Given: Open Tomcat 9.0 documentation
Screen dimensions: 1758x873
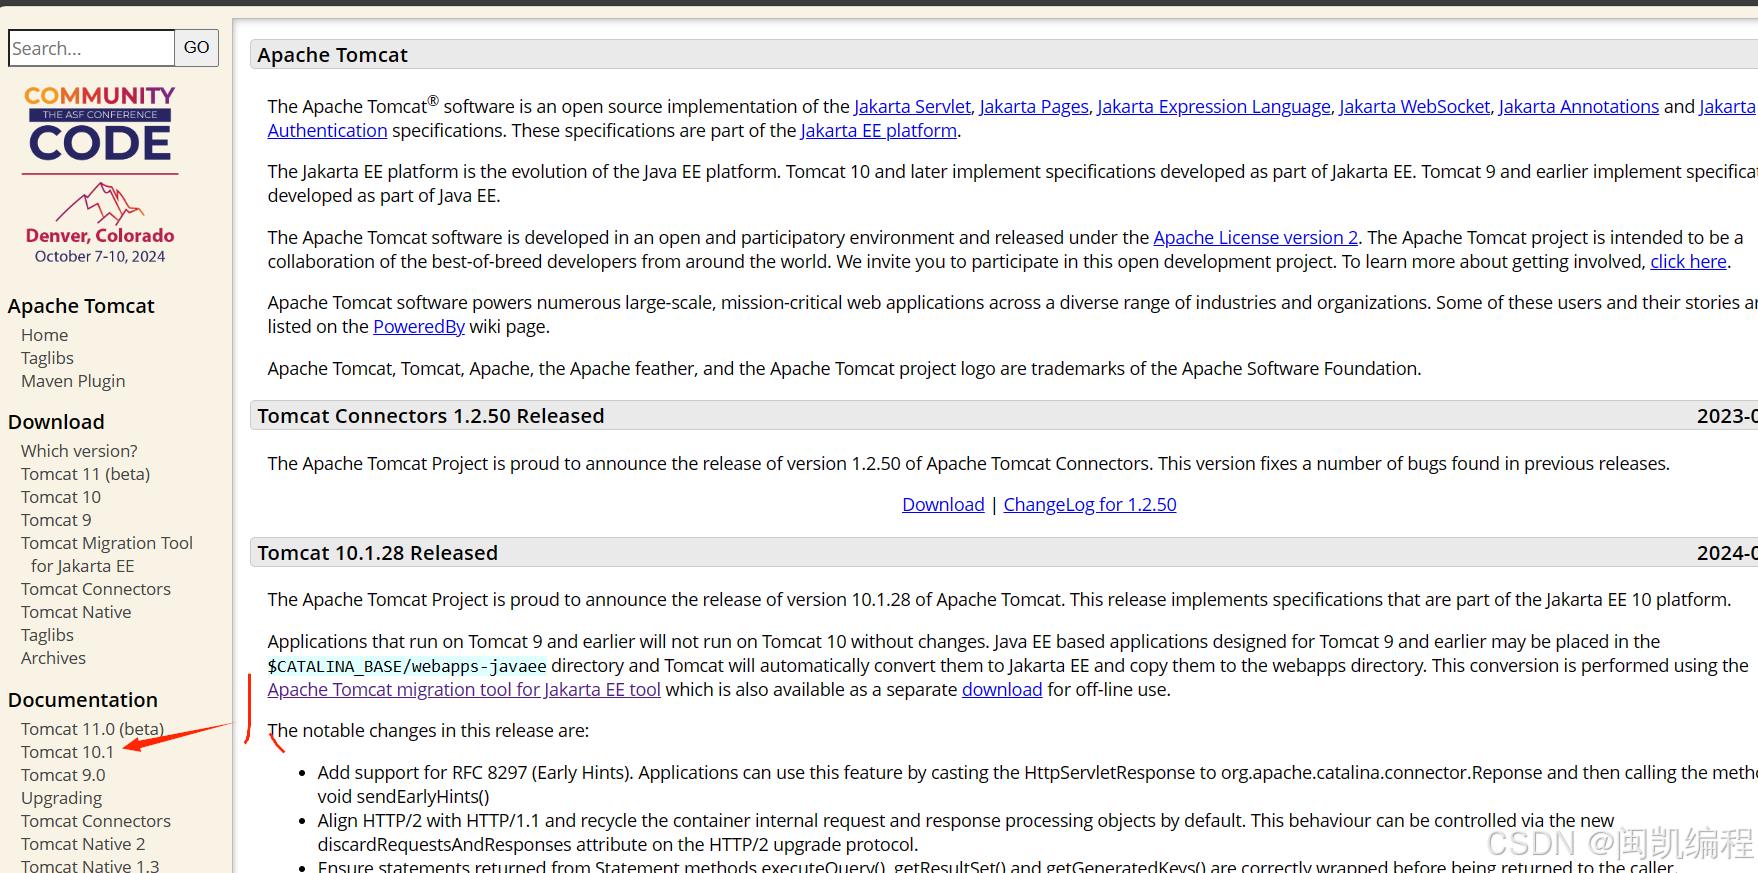Looking at the screenshot, I should click(63, 775).
